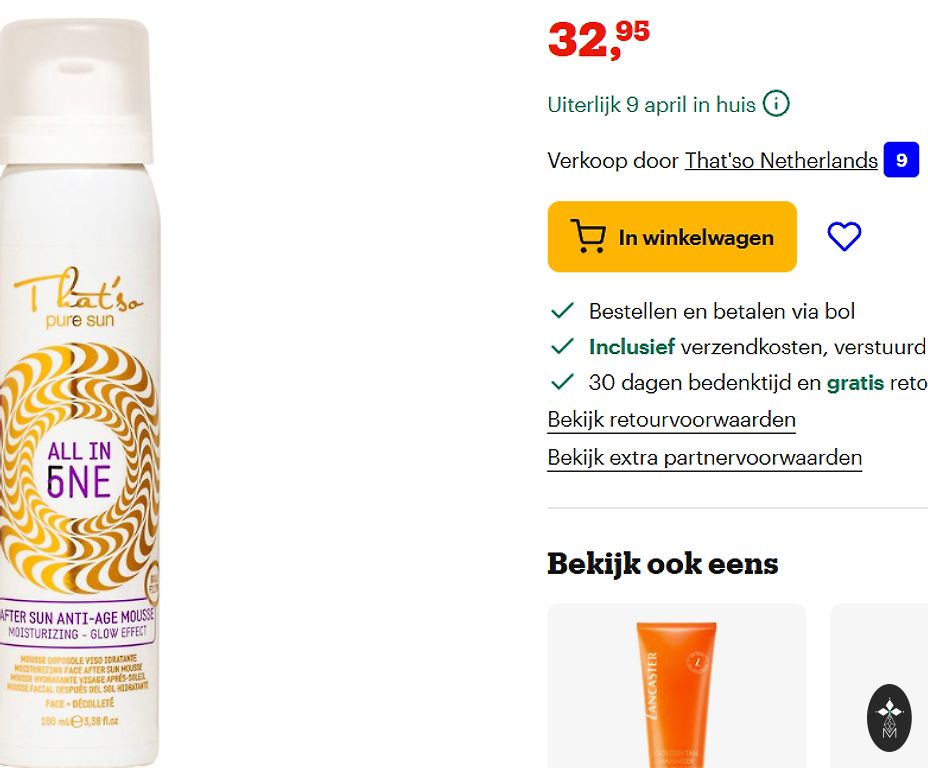This screenshot has height=768, width=928.
Task: Open the seller rating badge showing 9
Action: coord(901,160)
